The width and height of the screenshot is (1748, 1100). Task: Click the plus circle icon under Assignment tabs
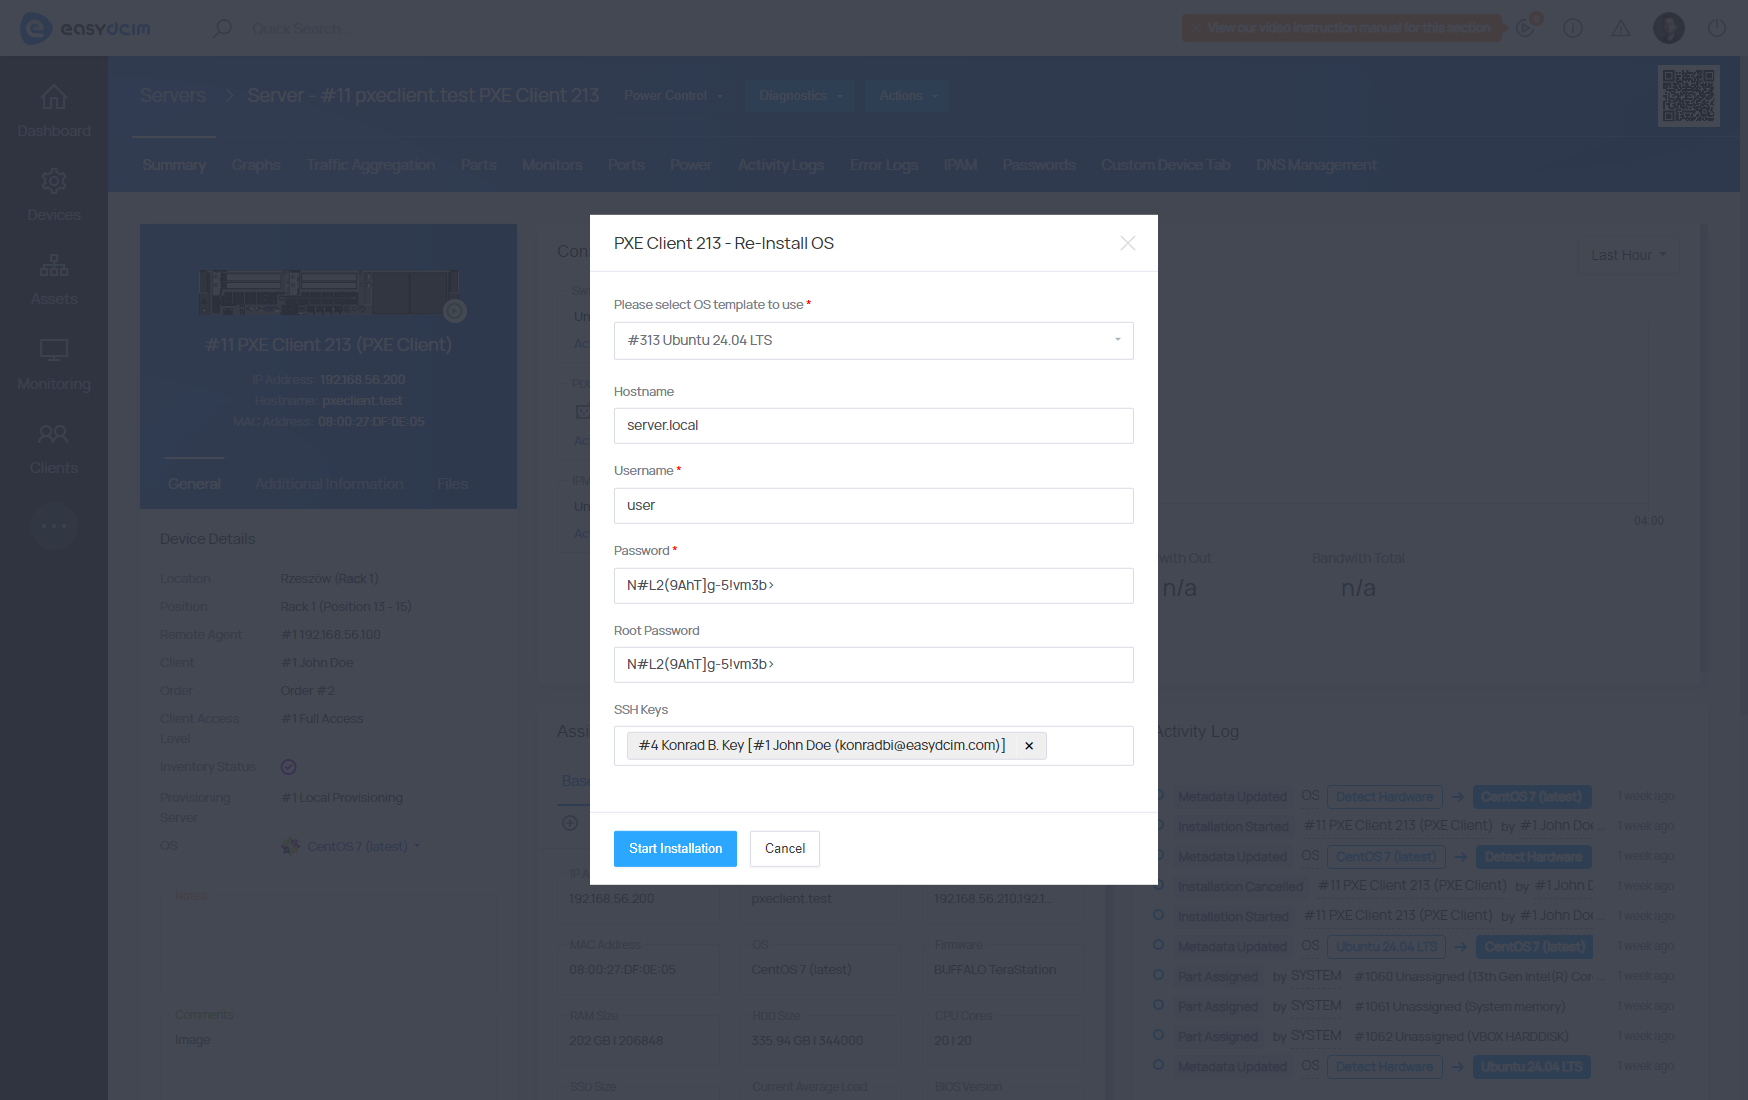[x=570, y=823]
